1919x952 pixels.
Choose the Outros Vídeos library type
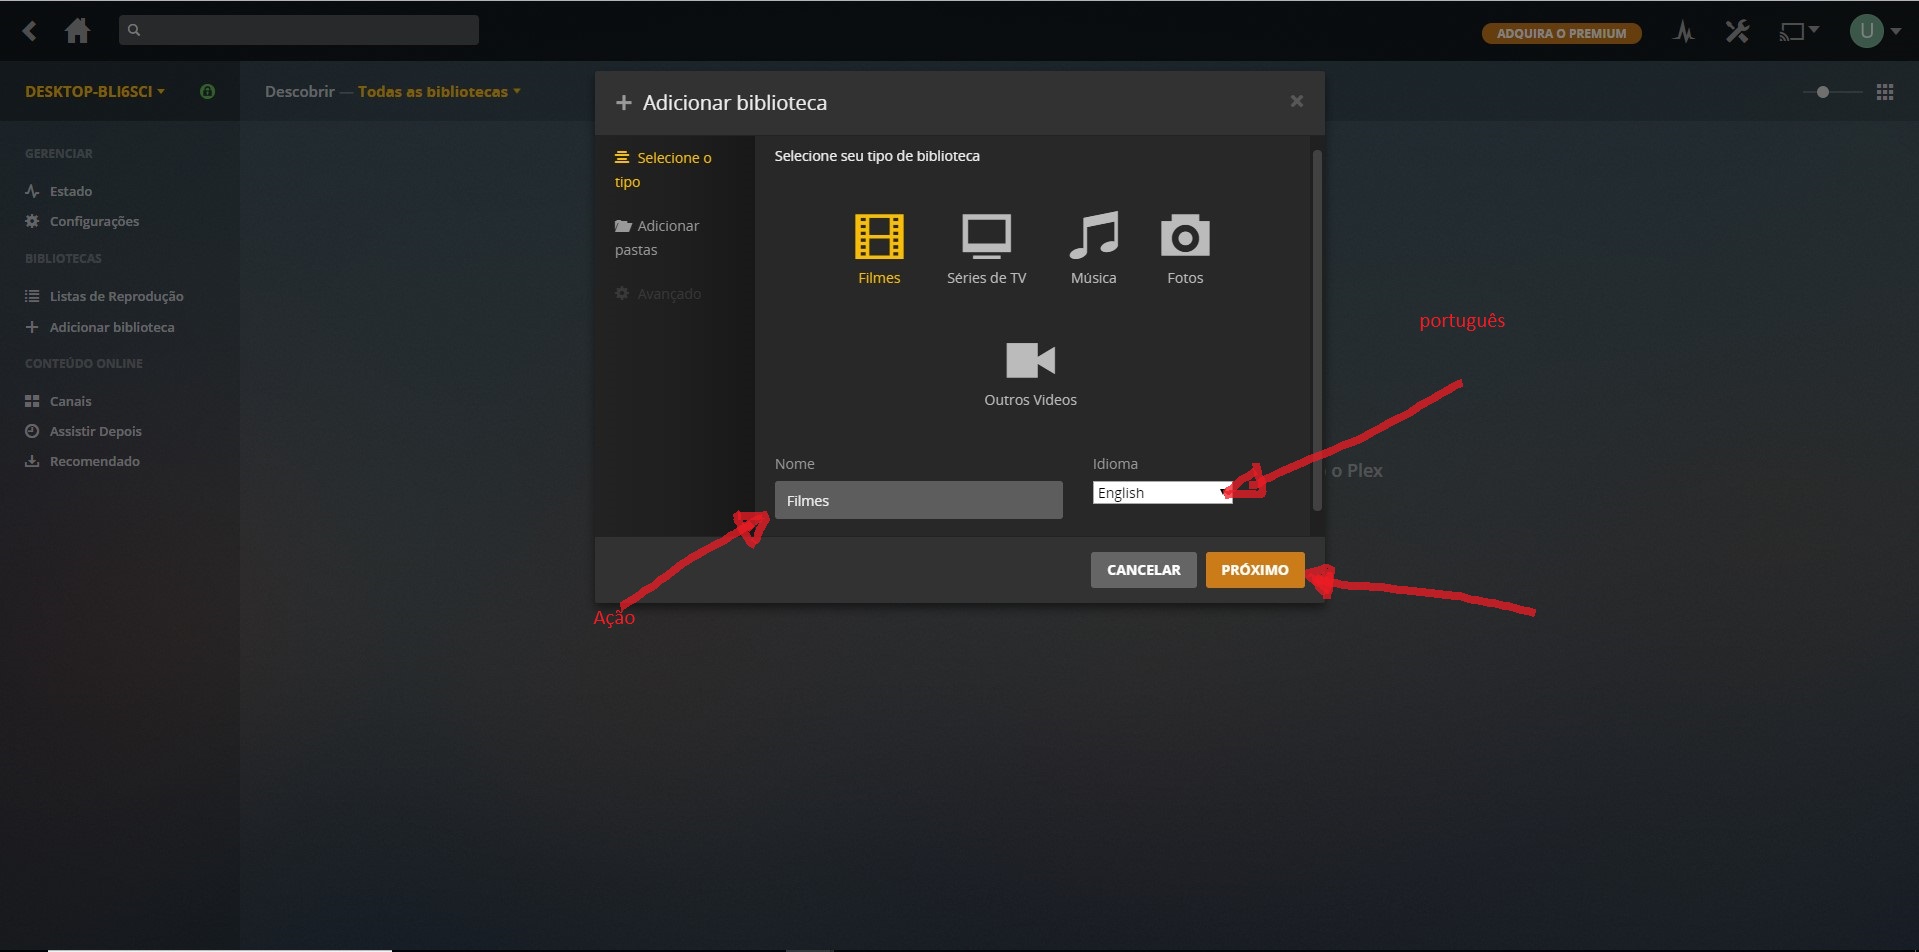pyautogui.click(x=1030, y=373)
